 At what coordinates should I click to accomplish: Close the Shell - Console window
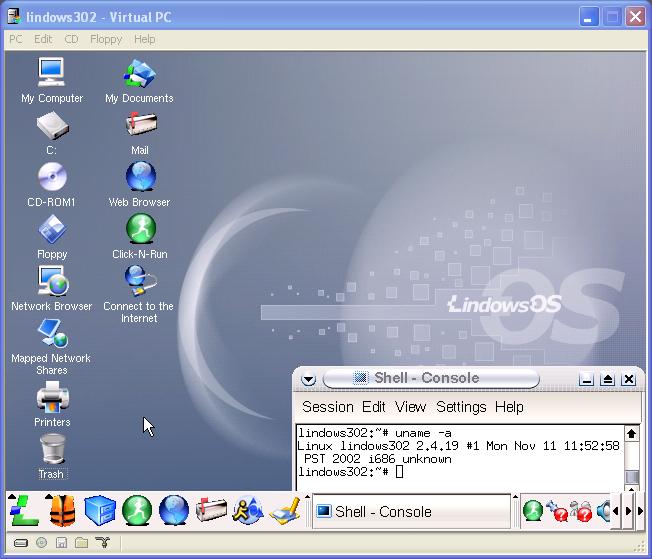pos(629,379)
